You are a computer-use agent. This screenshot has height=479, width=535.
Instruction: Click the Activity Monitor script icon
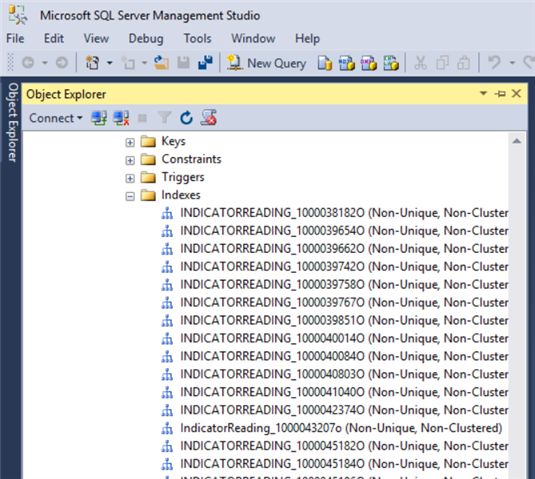click(209, 118)
